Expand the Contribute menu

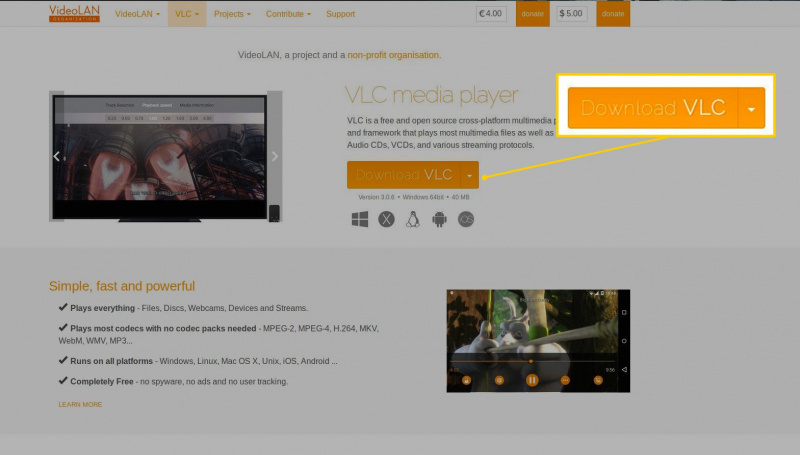pyautogui.click(x=288, y=14)
